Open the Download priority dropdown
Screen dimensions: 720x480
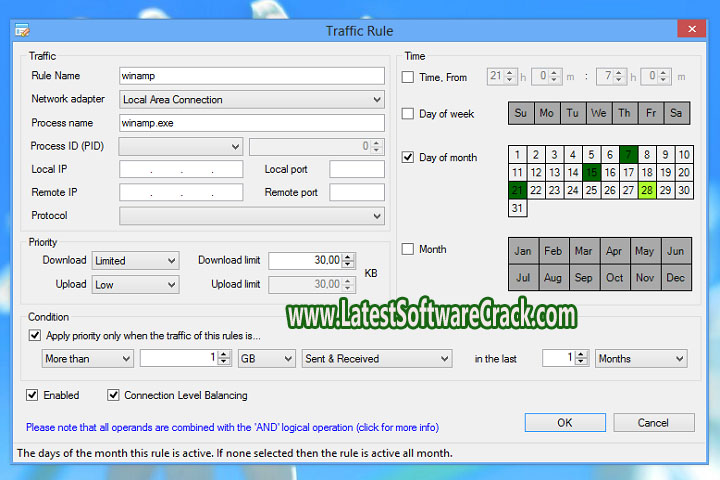coord(135,260)
